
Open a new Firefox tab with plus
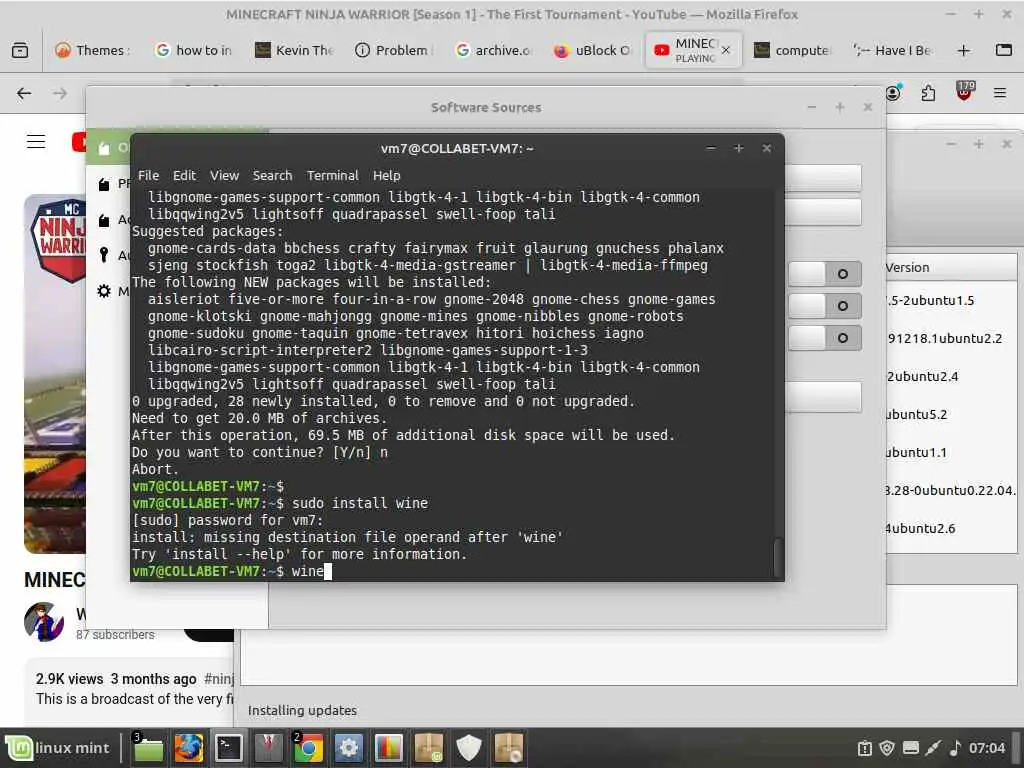coord(963,50)
